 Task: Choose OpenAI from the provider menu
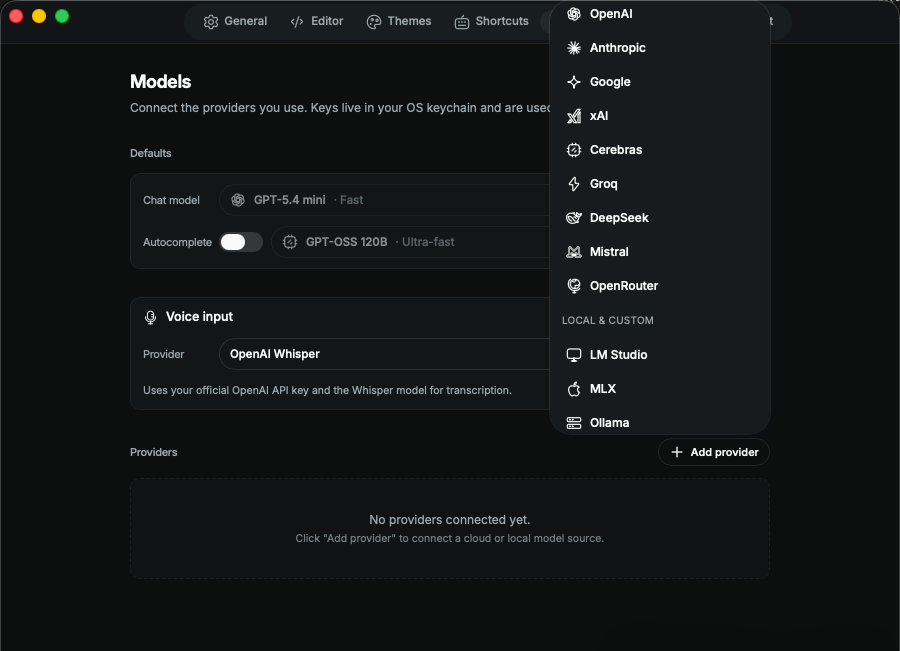[x=660, y=14]
